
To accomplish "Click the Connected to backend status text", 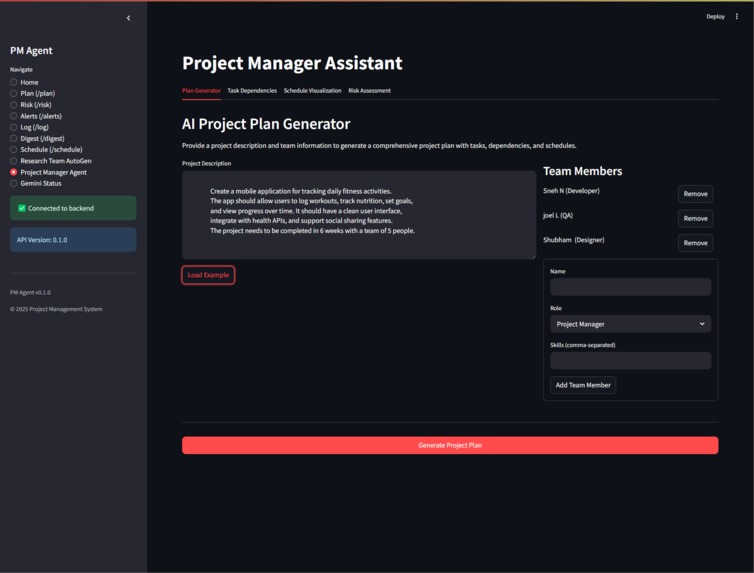I will tap(61, 208).
